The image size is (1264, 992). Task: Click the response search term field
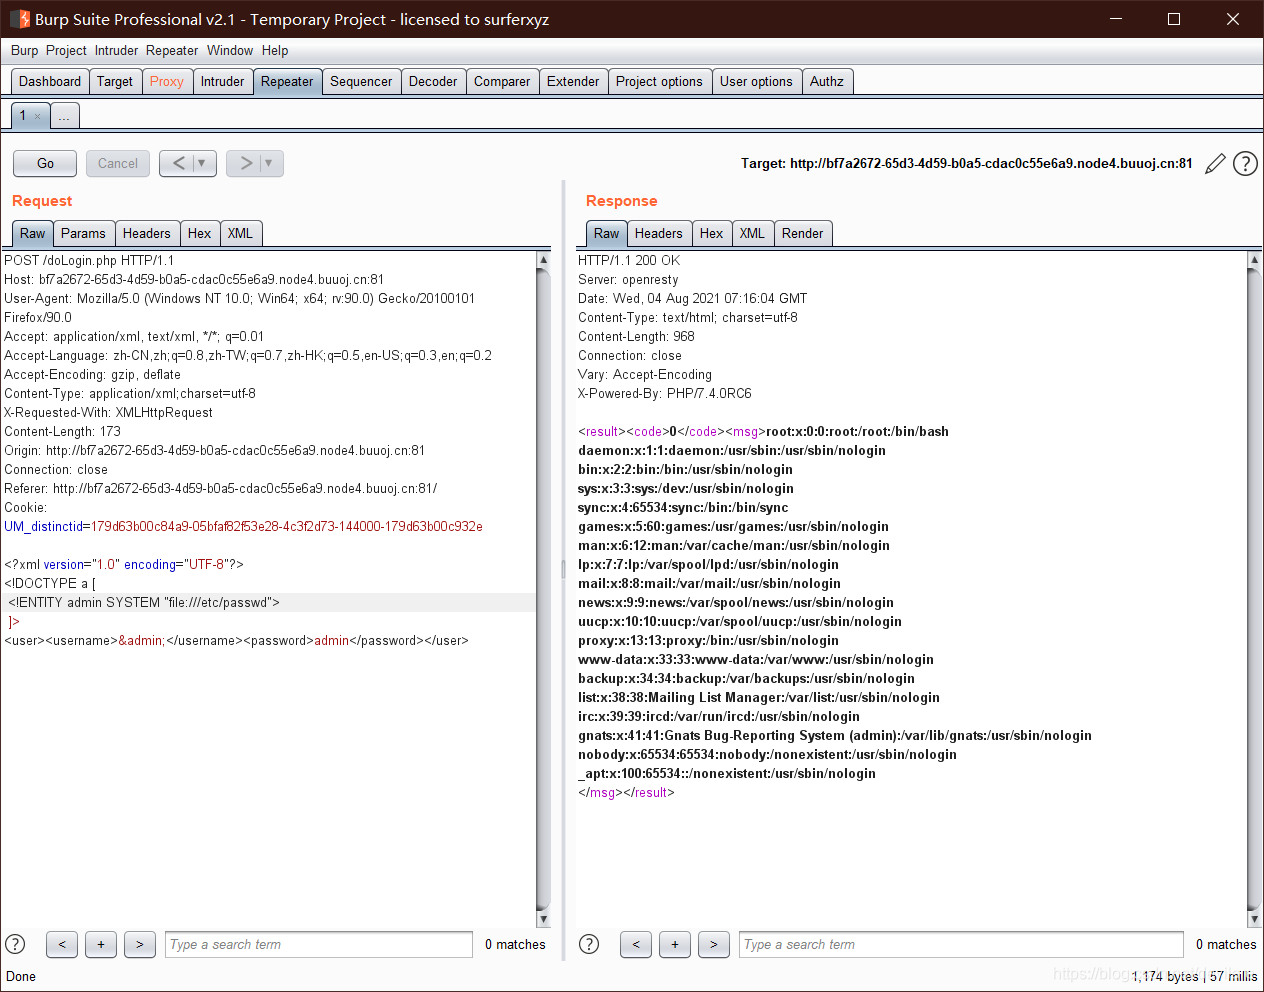[963, 944]
